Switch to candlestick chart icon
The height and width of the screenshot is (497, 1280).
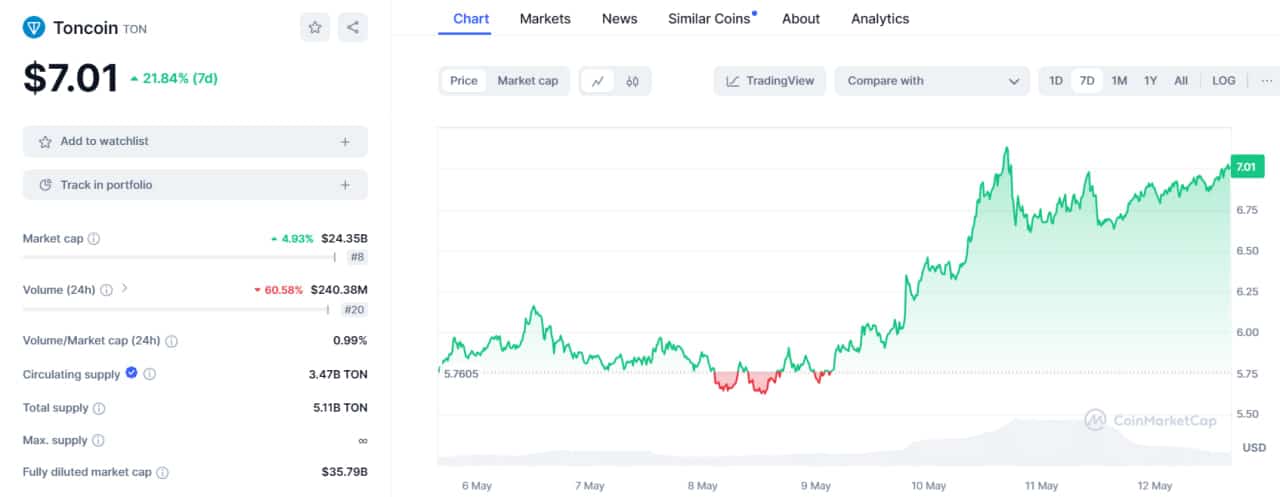tap(632, 81)
